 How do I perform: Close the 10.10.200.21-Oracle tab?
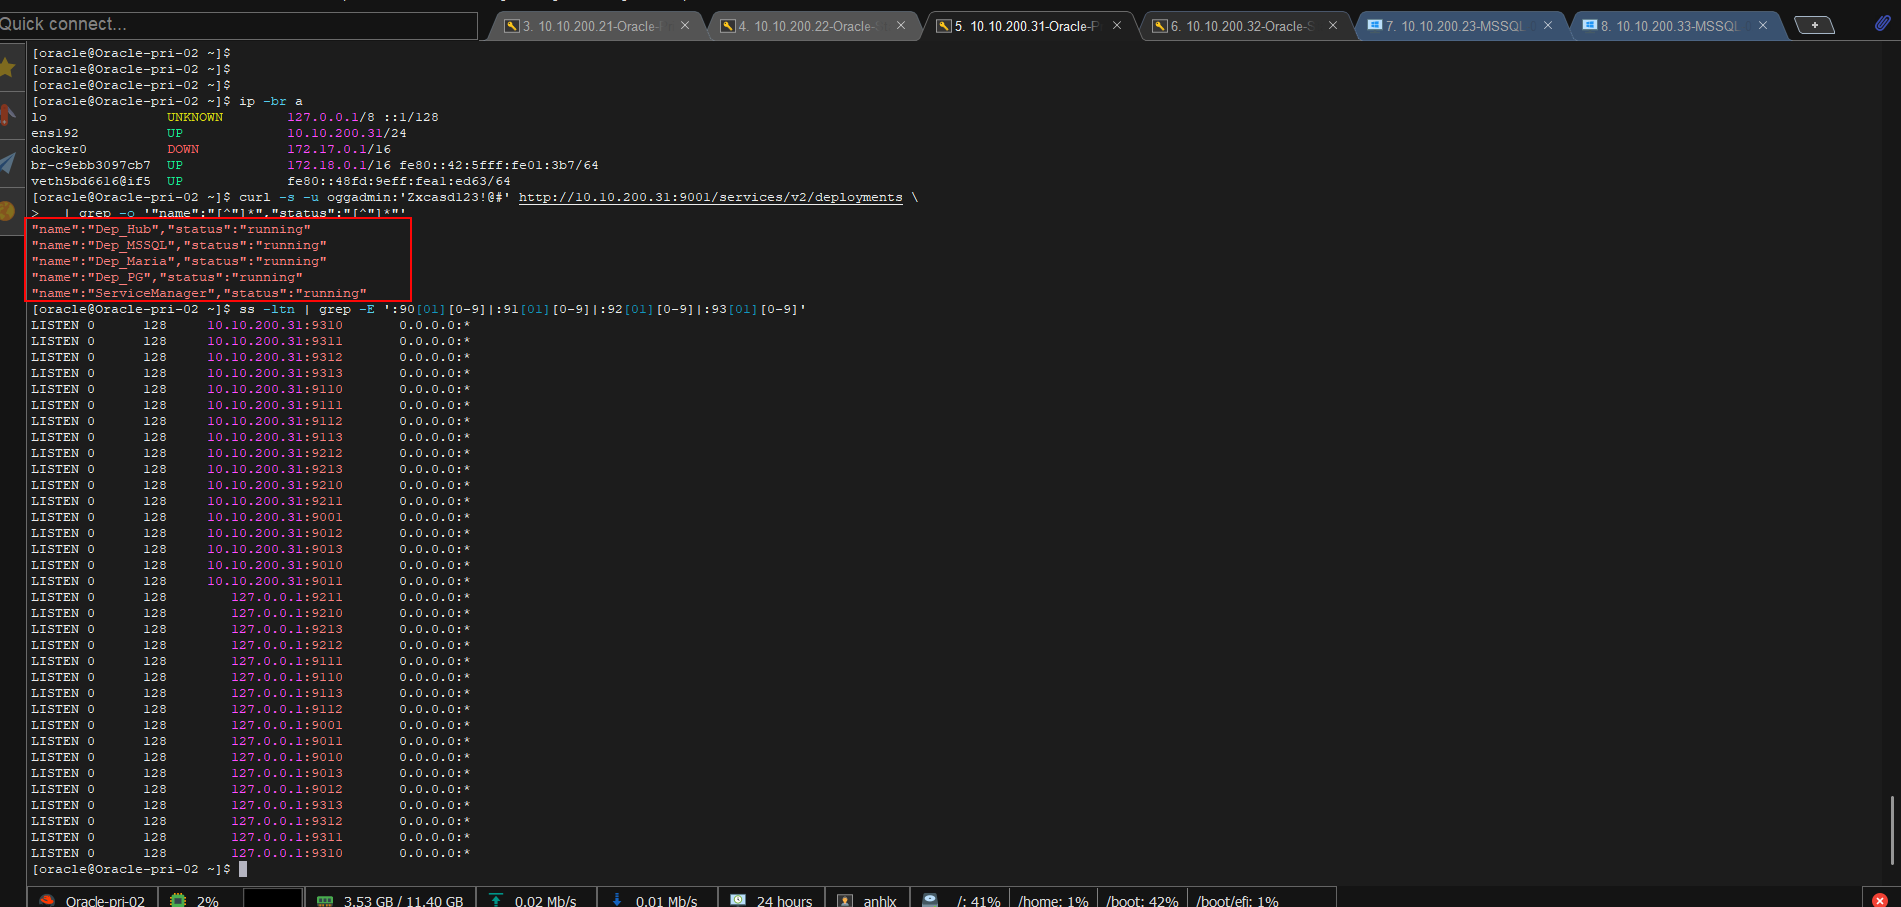[x=685, y=26]
